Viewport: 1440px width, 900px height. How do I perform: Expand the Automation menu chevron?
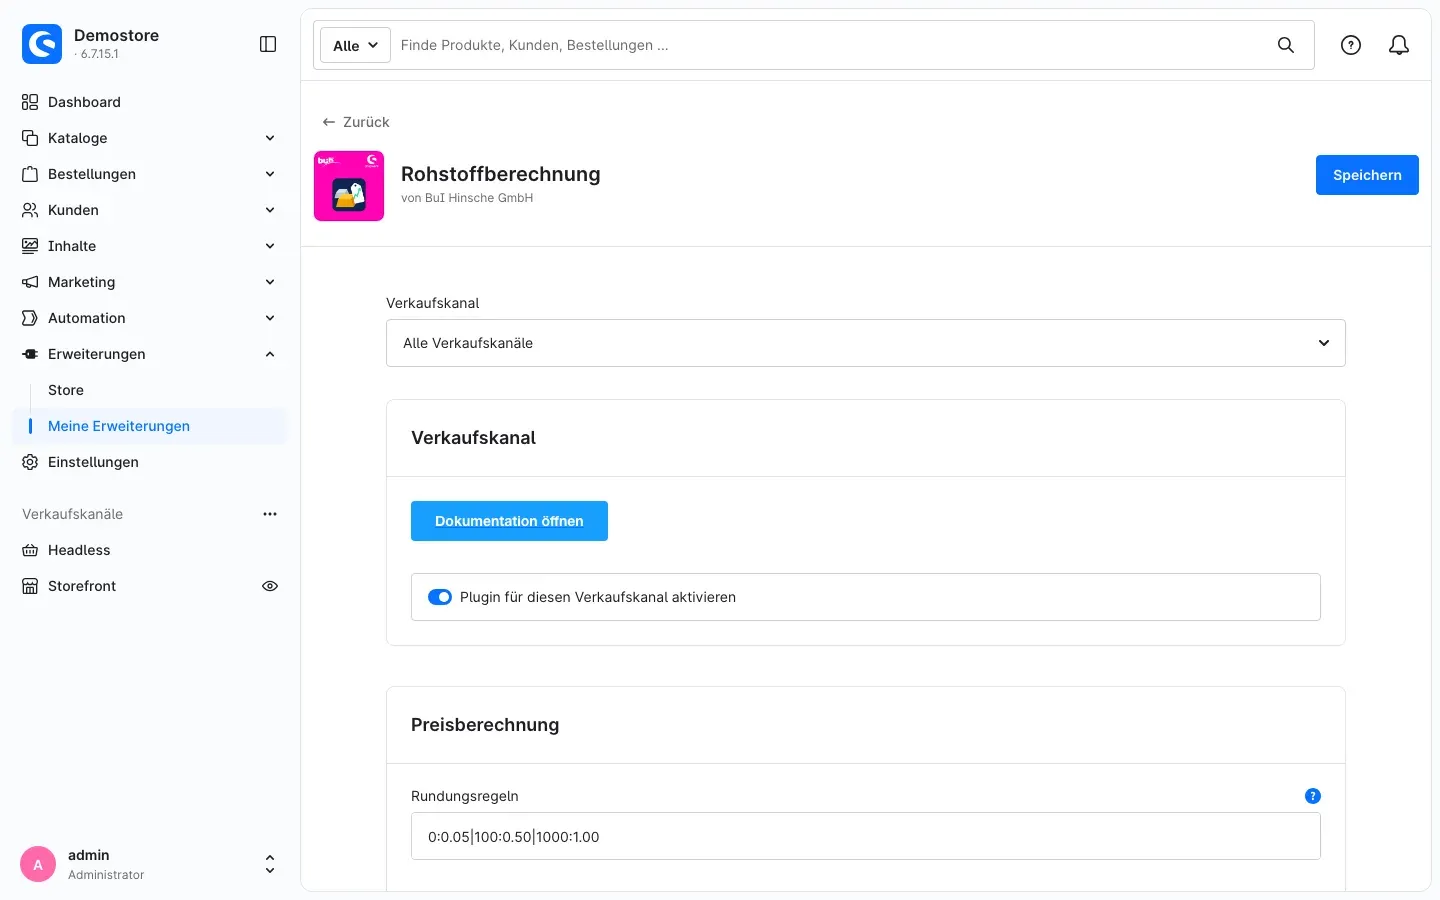(270, 318)
